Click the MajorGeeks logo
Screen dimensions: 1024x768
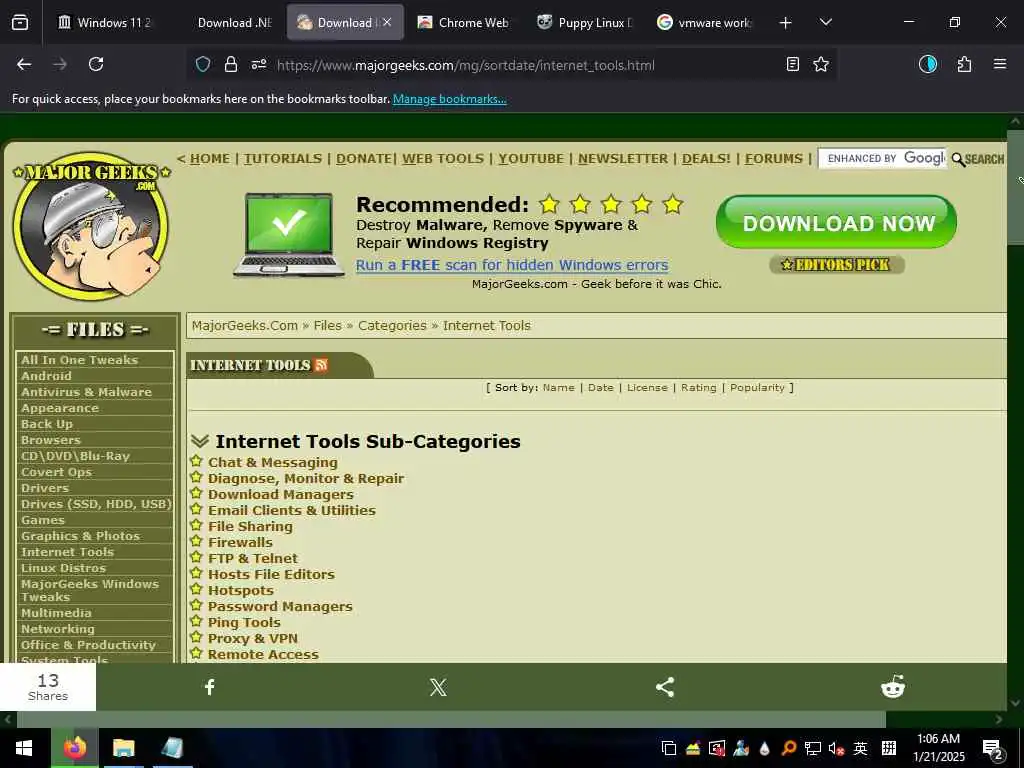coord(91,226)
